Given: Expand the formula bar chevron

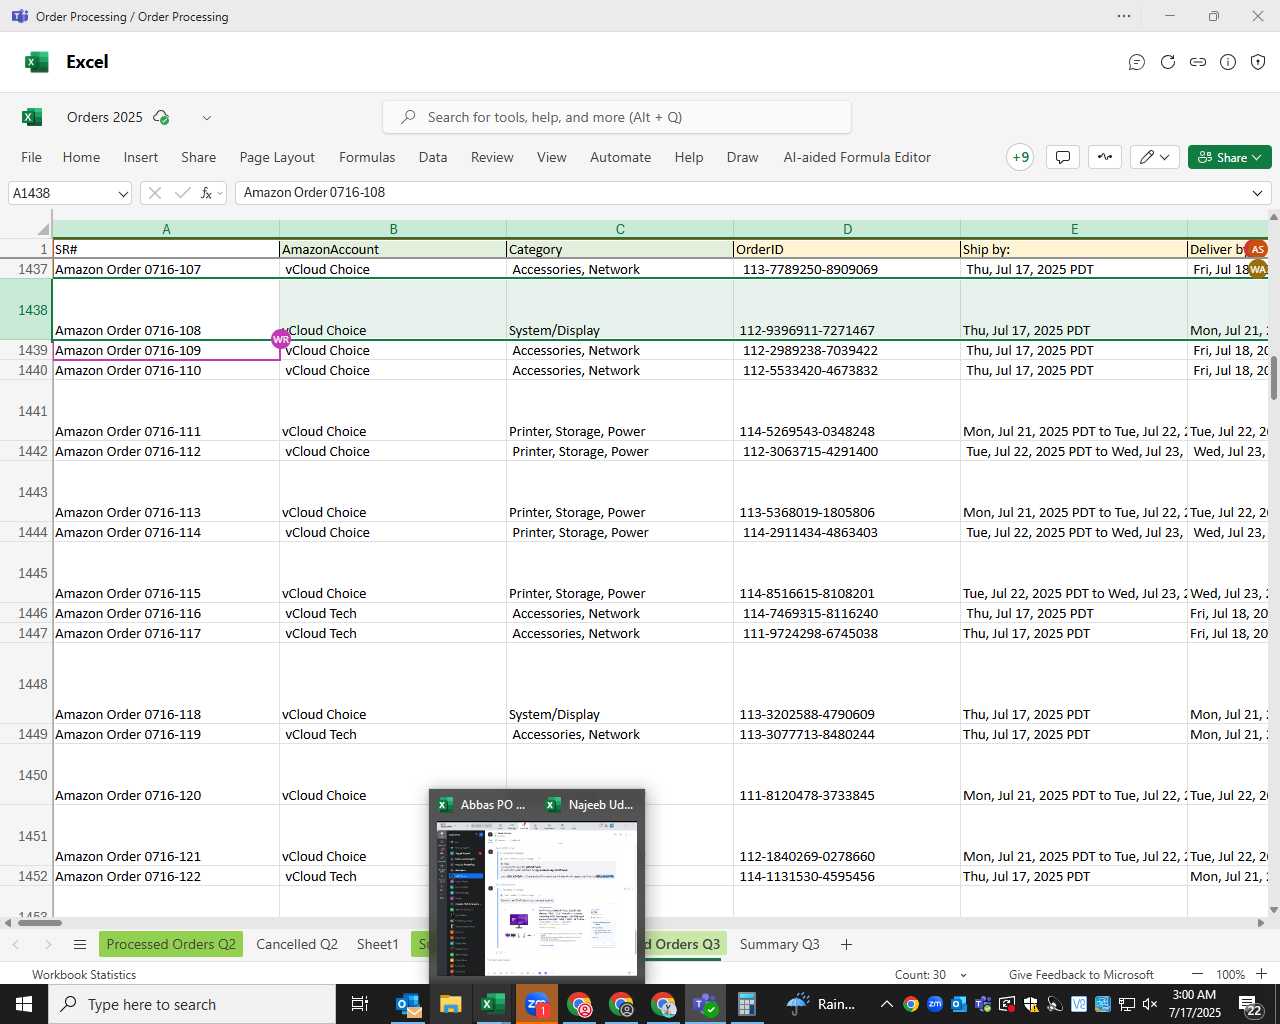Looking at the screenshot, I should point(1257,193).
